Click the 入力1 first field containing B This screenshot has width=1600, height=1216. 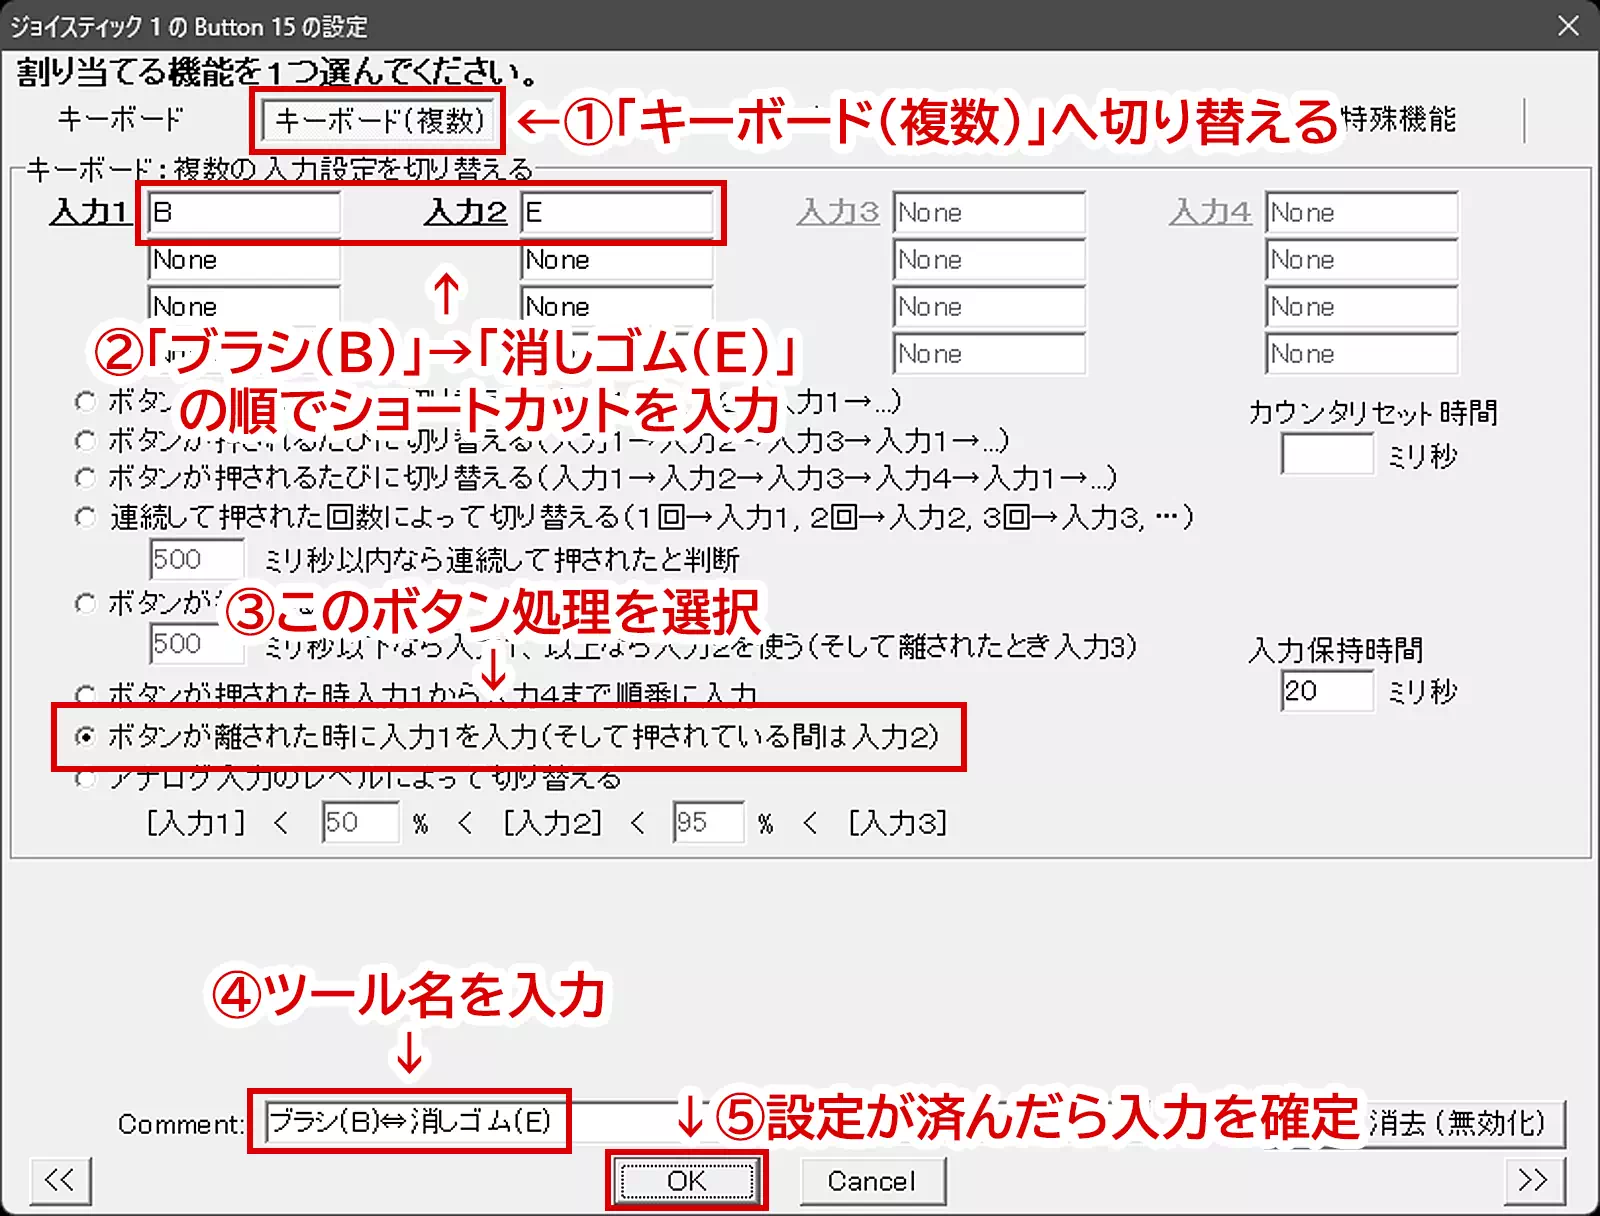pos(244,213)
